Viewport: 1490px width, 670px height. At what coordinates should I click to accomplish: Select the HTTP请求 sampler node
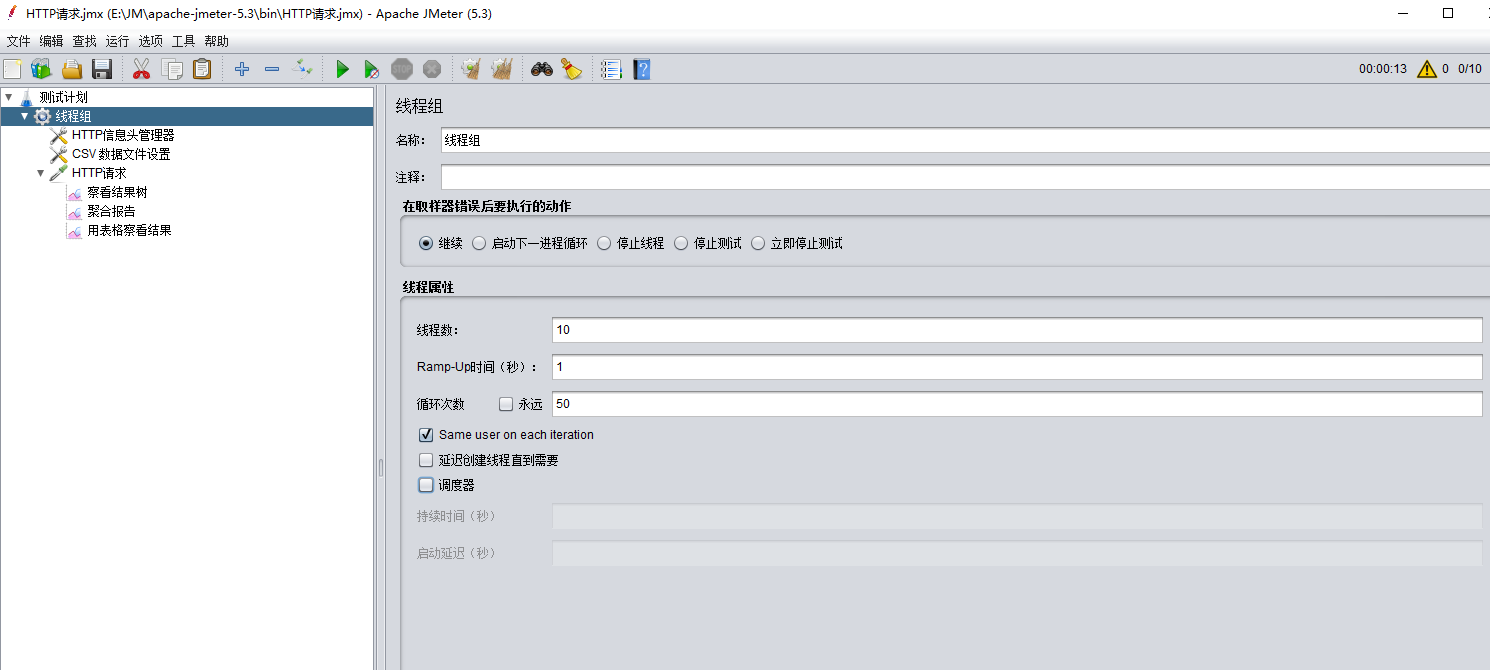(99, 173)
